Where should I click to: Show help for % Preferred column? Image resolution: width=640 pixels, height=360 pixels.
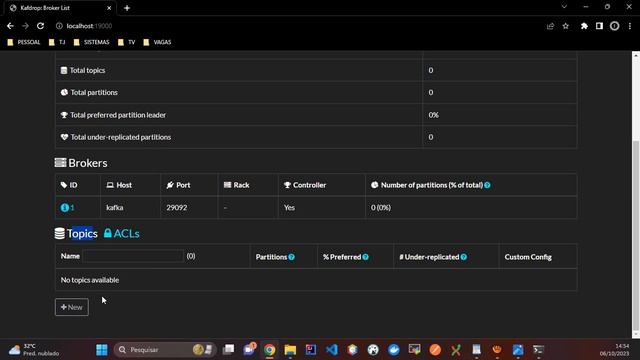366,257
